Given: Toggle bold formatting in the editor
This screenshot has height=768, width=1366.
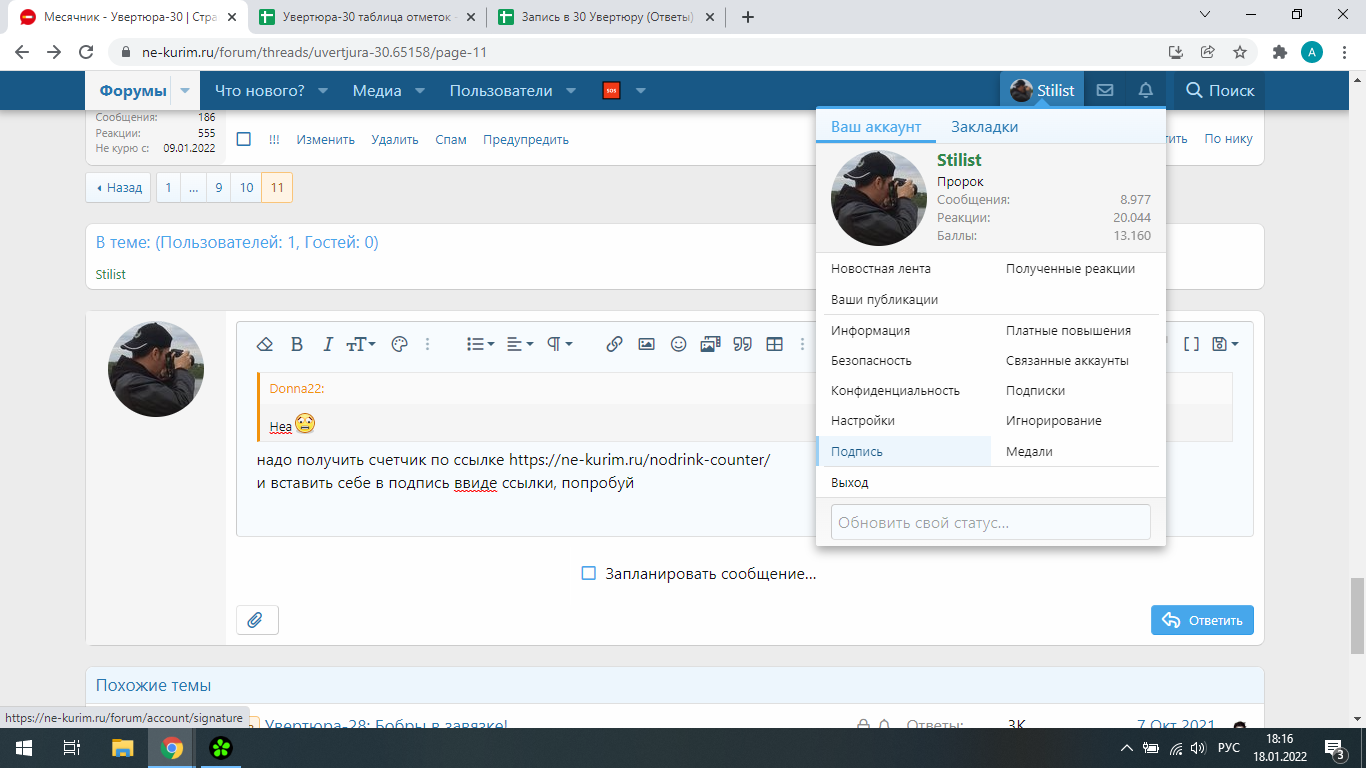Looking at the screenshot, I should tap(296, 344).
